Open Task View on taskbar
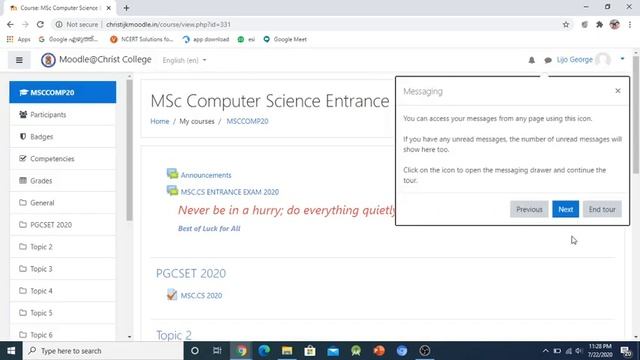640x360 pixels. (217, 351)
